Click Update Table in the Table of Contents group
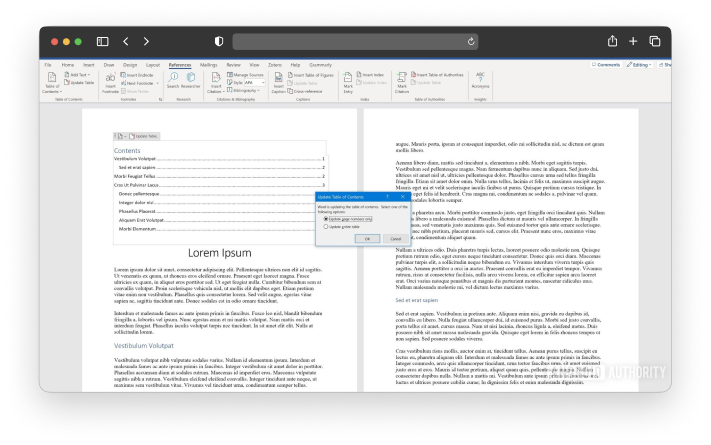This screenshot has width=711, height=445. tap(79, 83)
